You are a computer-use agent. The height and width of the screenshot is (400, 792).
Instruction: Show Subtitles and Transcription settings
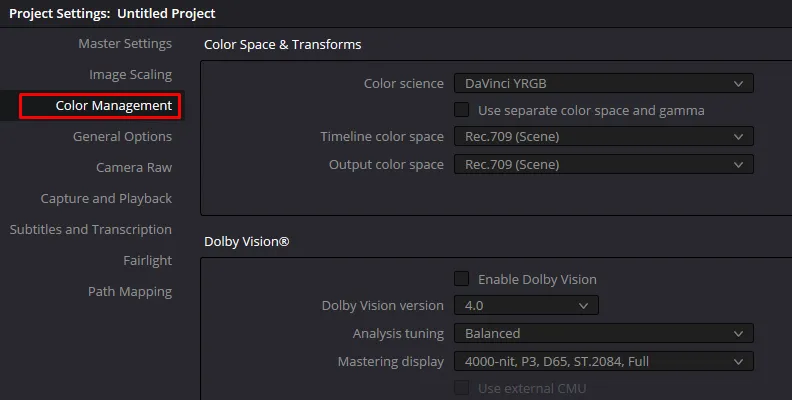(91, 230)
